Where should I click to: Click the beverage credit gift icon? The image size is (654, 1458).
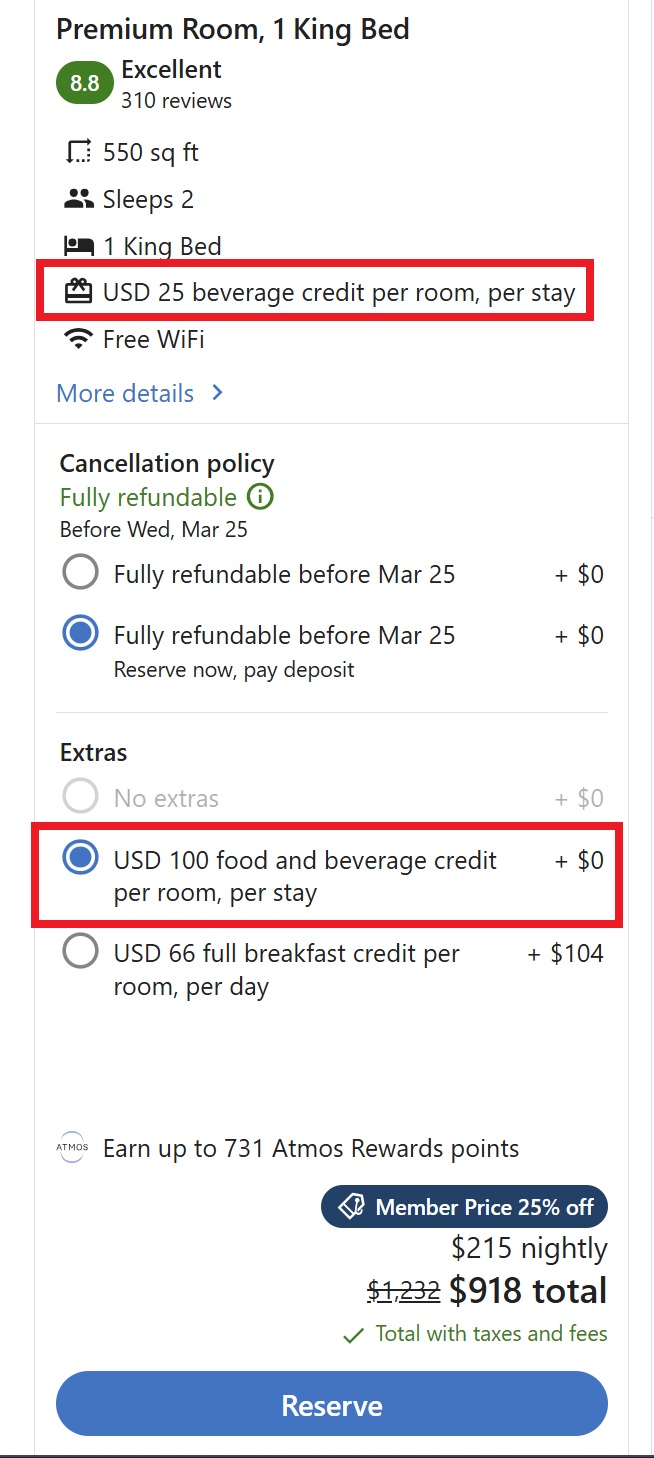78,292
